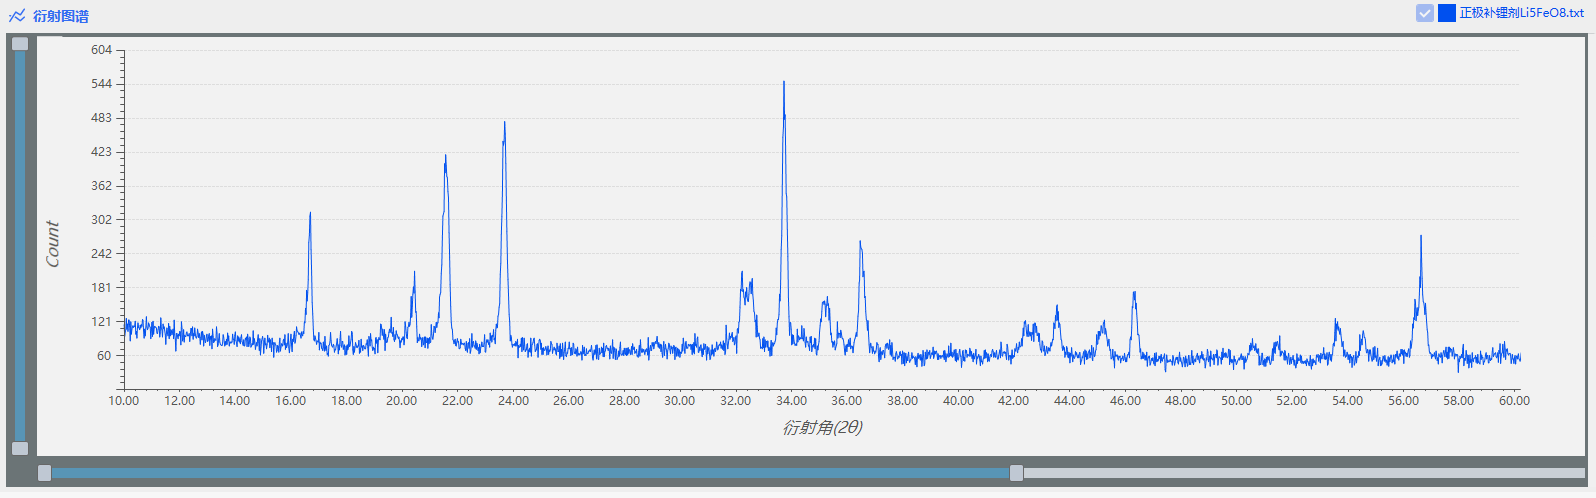Screen dimensions: 1596x498
Task: Click the Count y-axis title
Action: tap(53, 244)
